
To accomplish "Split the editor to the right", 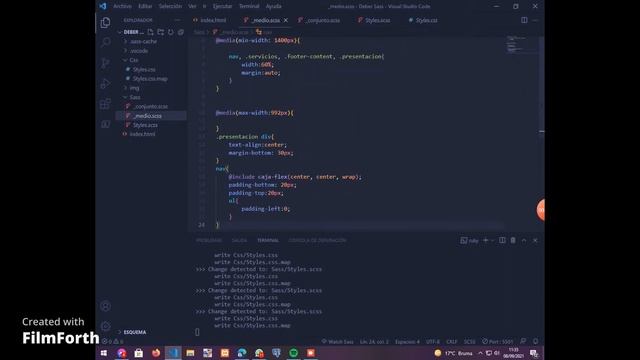I will point(524,20).
